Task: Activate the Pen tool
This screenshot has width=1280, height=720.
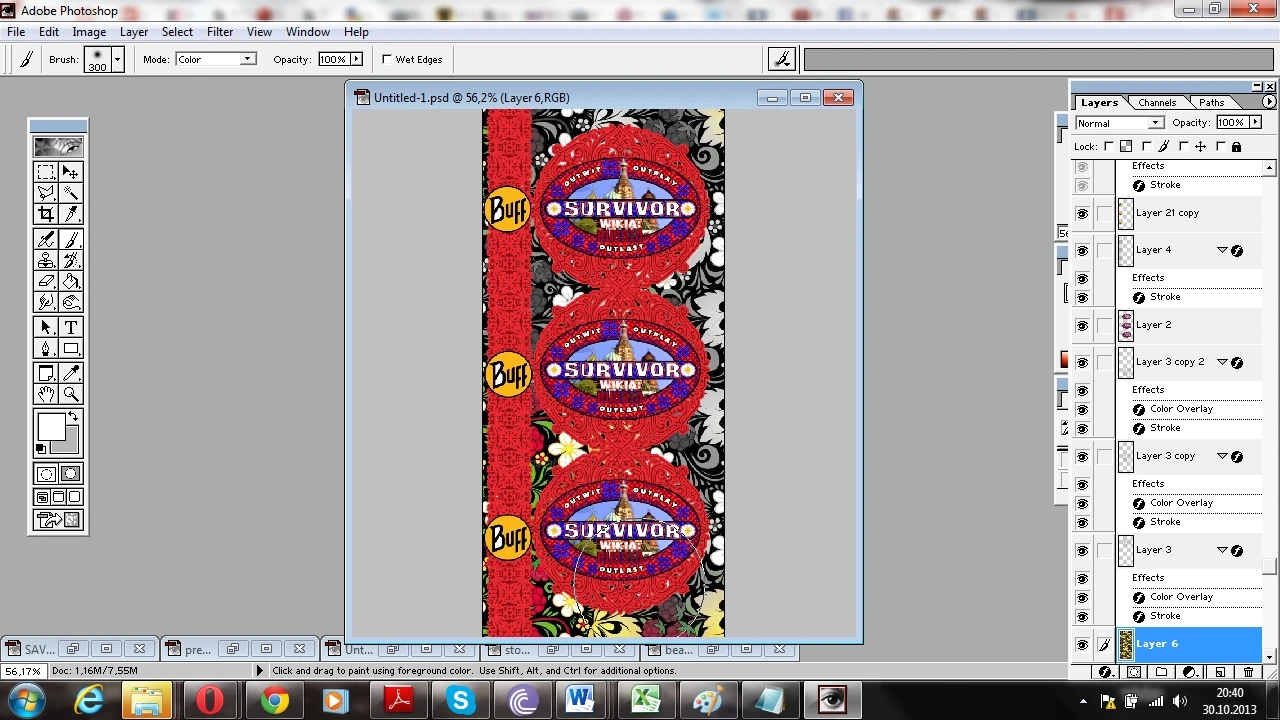Action: (46, 348)
